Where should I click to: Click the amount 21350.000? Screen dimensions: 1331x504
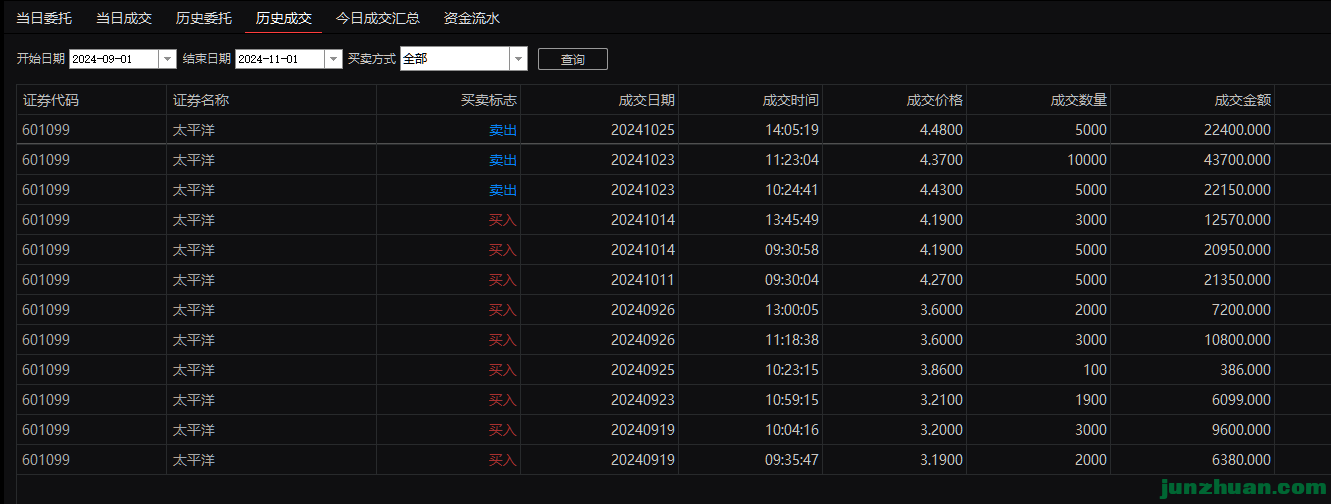1238,280
